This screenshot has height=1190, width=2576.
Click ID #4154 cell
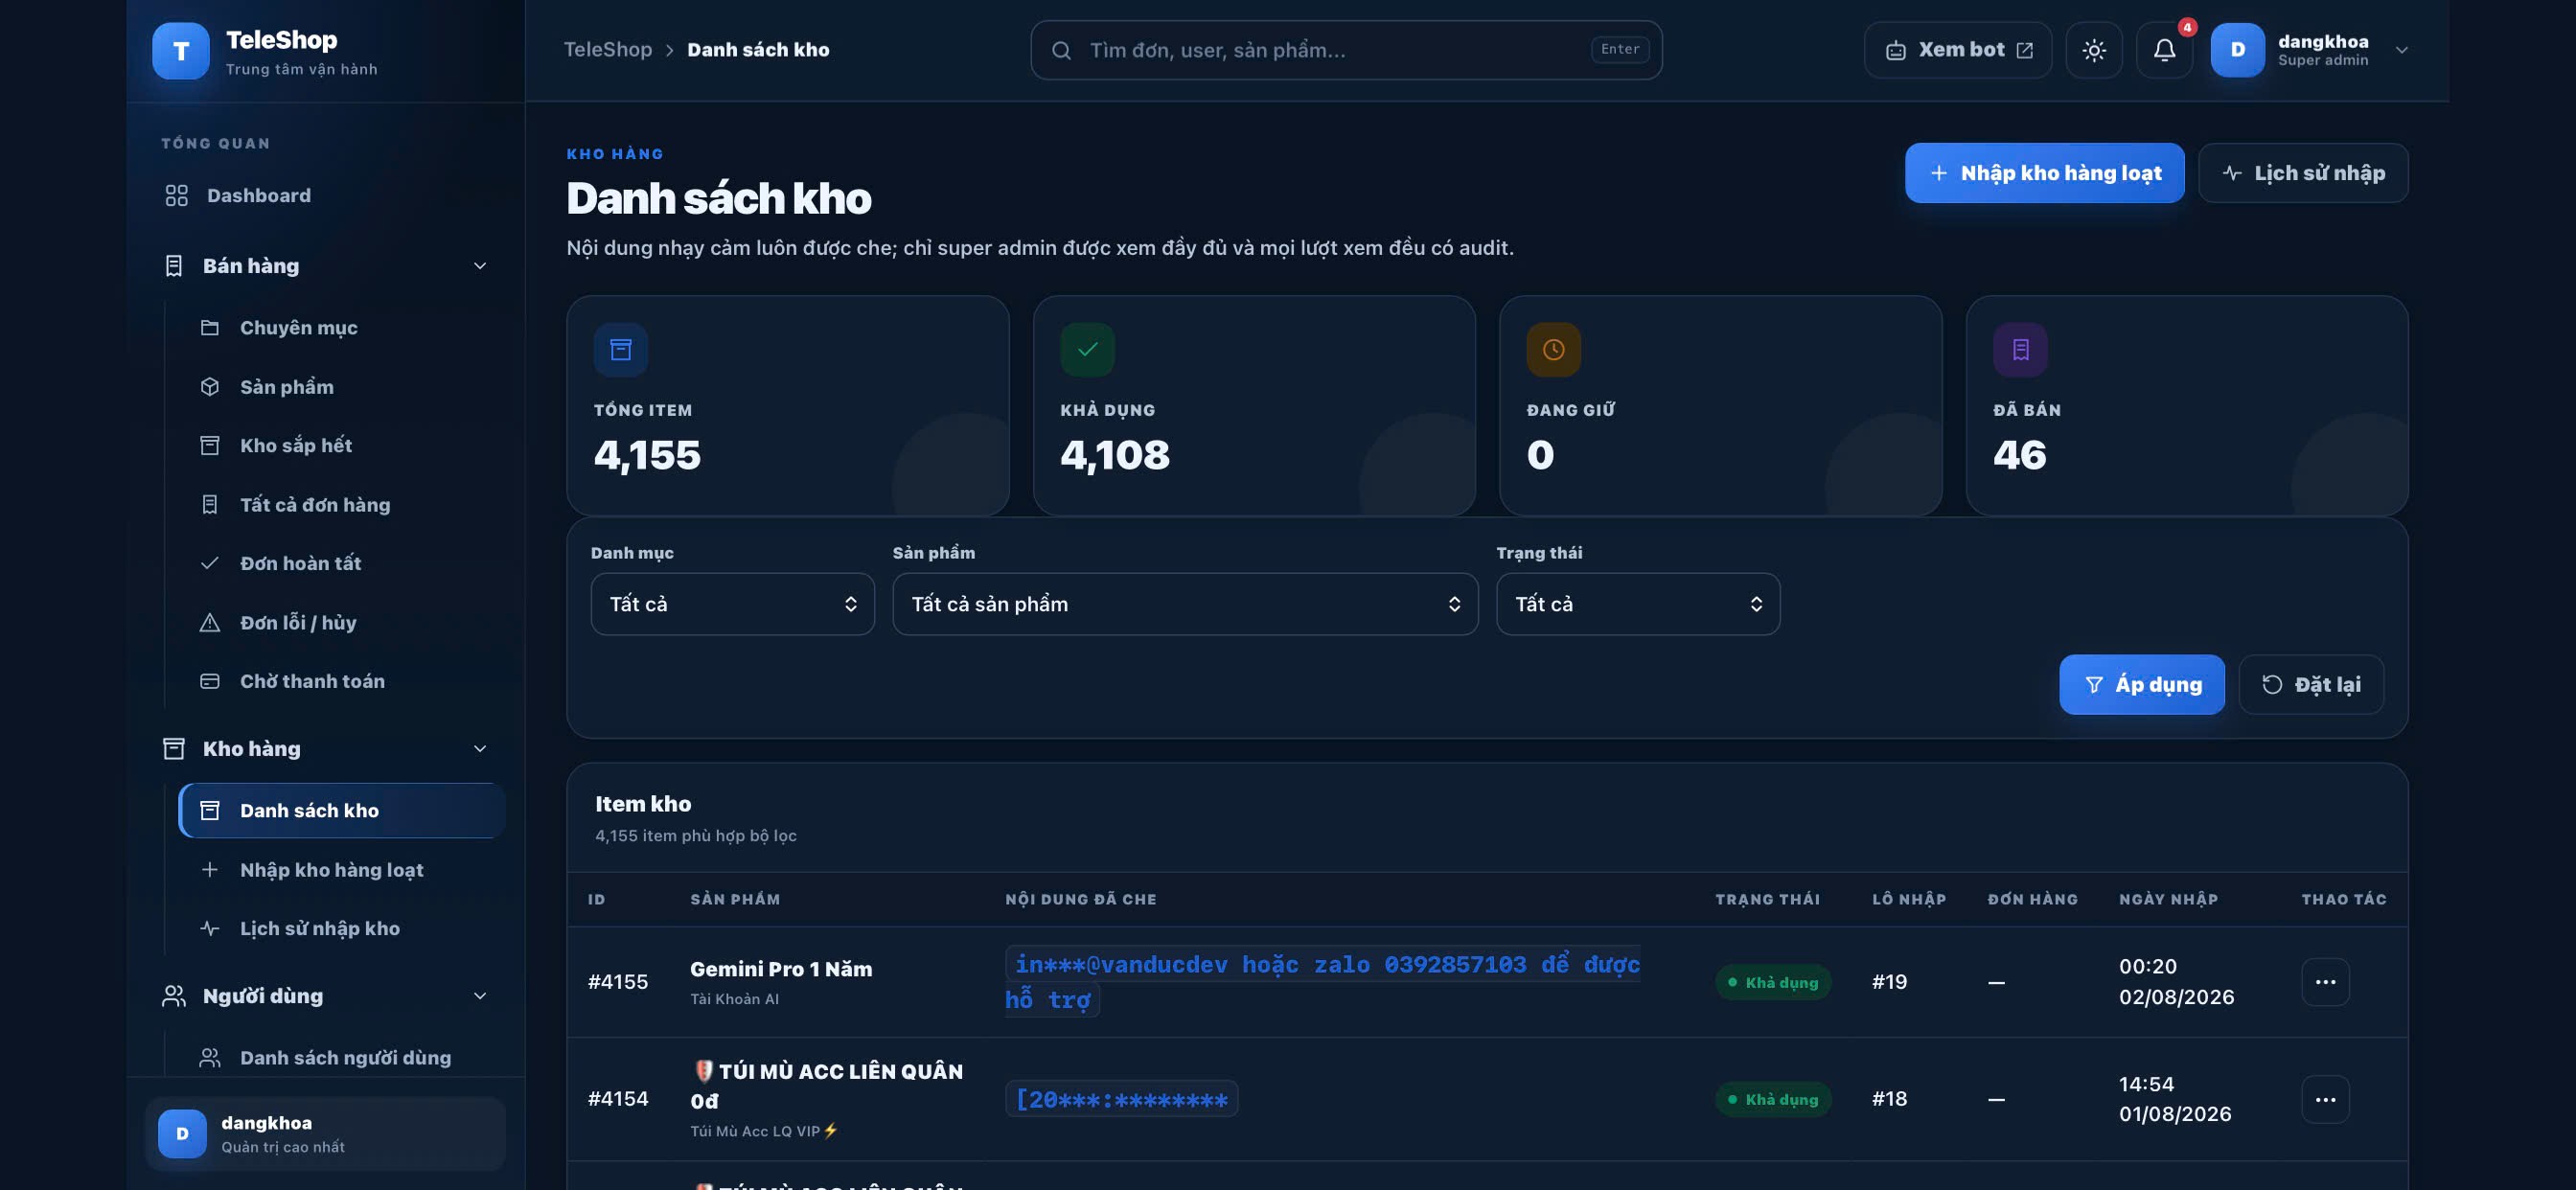point(618,1099)
